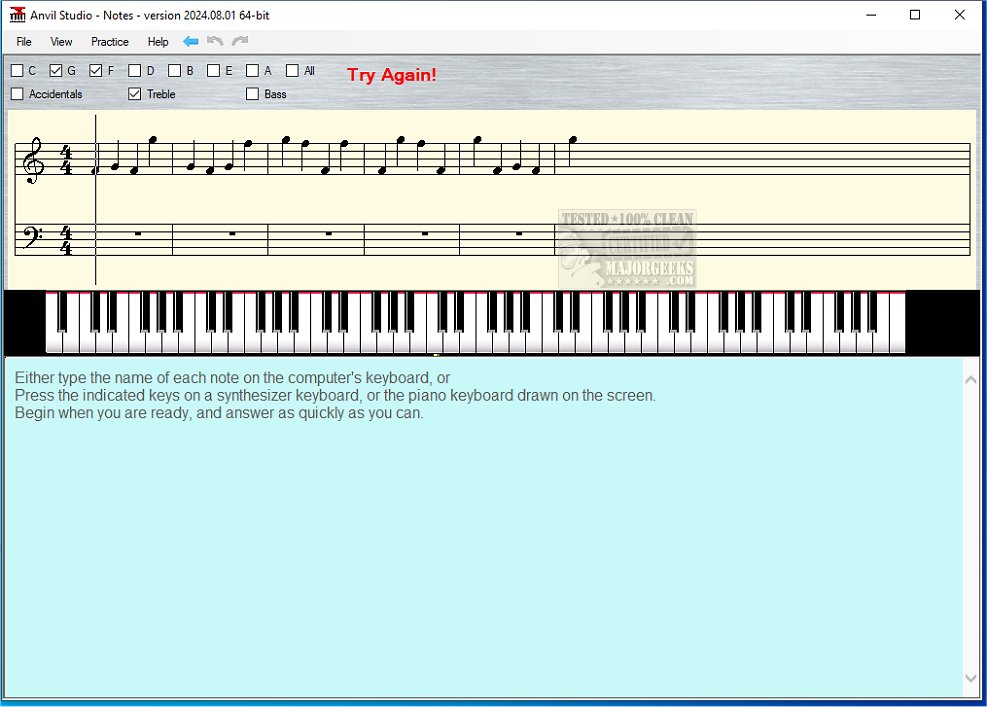Uncheck the G note checkbox
The image size is (987, 707).
[x=56, y=71]
